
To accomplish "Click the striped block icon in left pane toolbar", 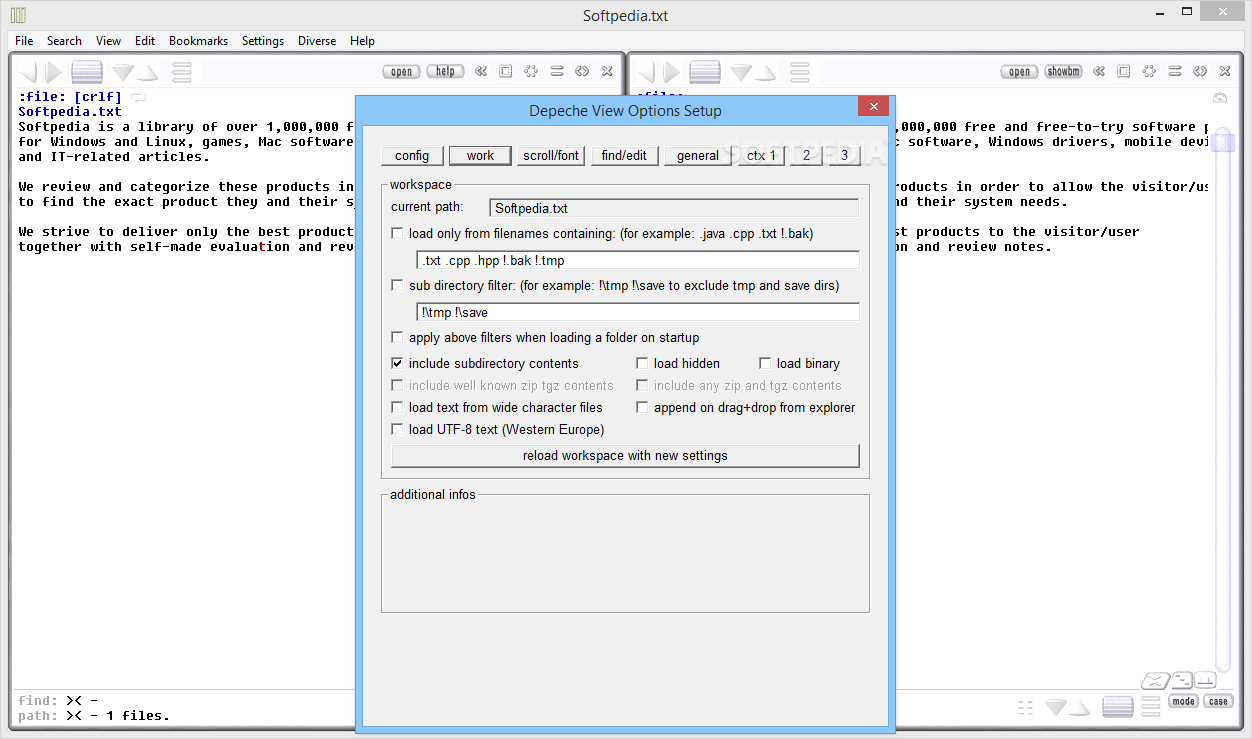I will coord(87,72).
